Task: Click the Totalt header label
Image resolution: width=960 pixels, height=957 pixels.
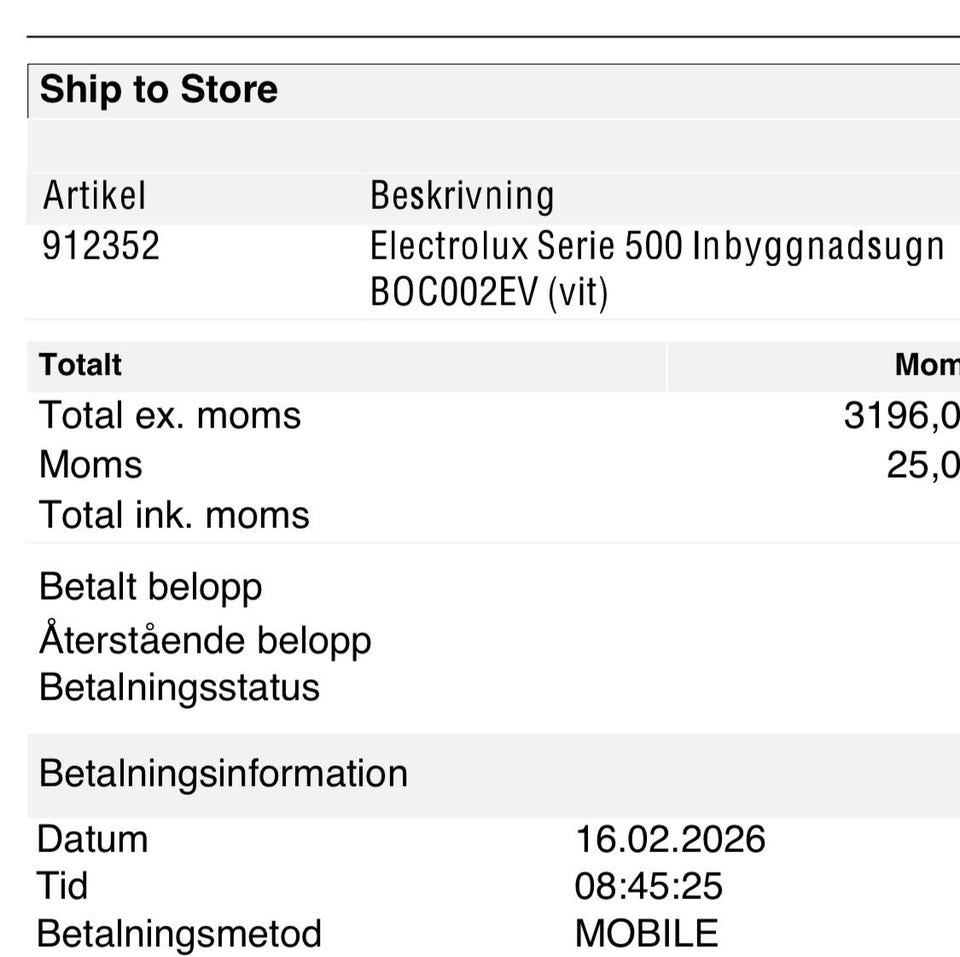Action: coord(80,365)
